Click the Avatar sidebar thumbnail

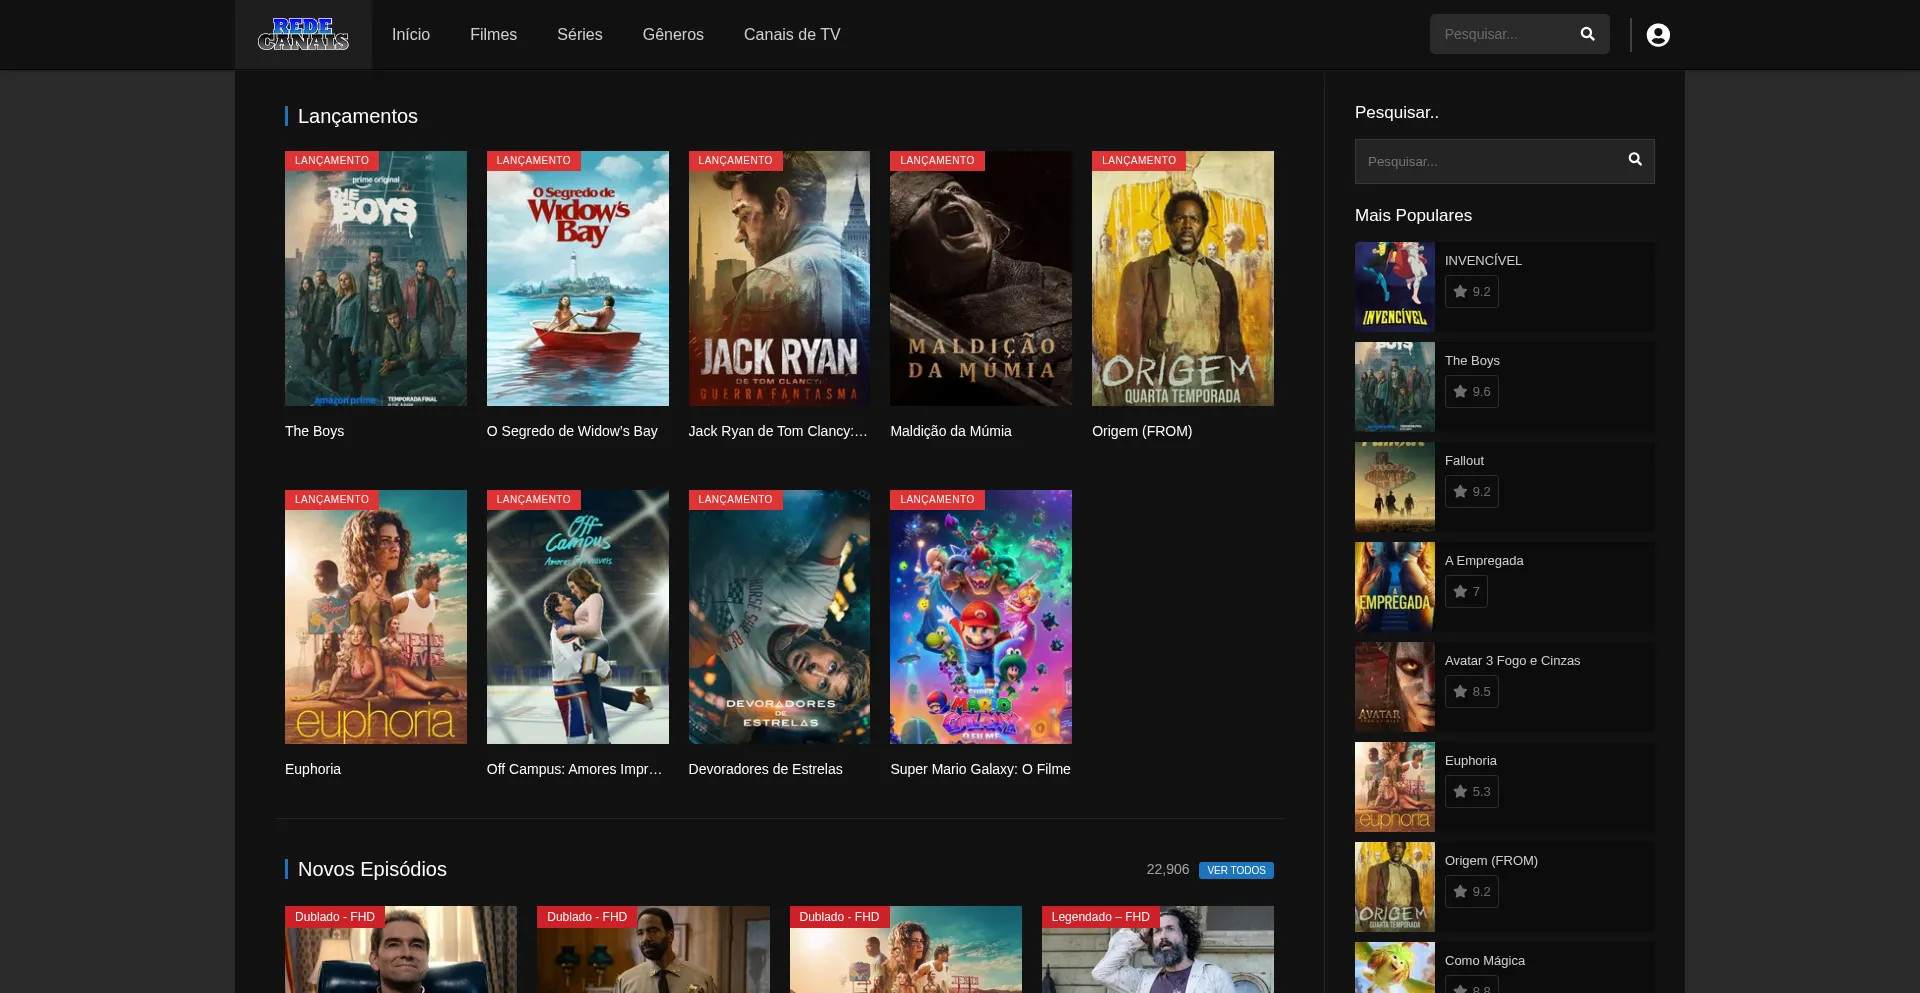(x=1395, y=687)
